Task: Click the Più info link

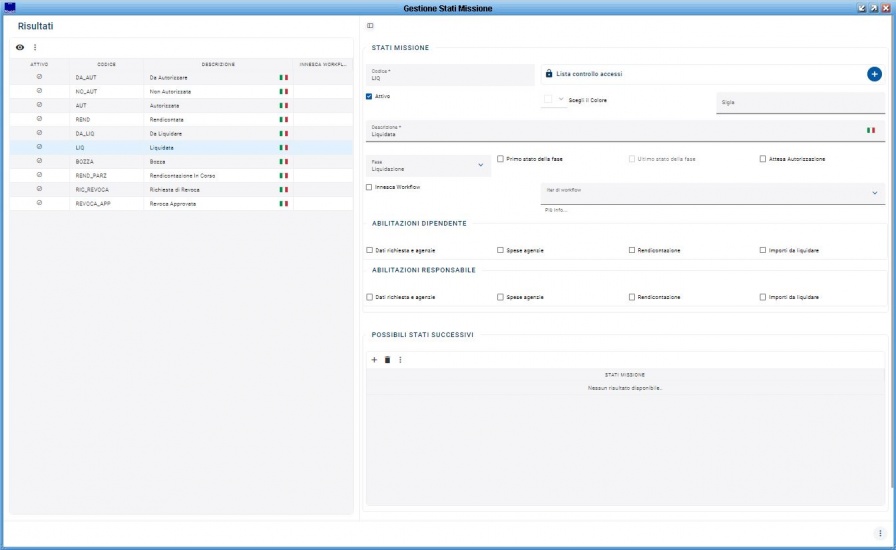Action: tap(556, 210)
